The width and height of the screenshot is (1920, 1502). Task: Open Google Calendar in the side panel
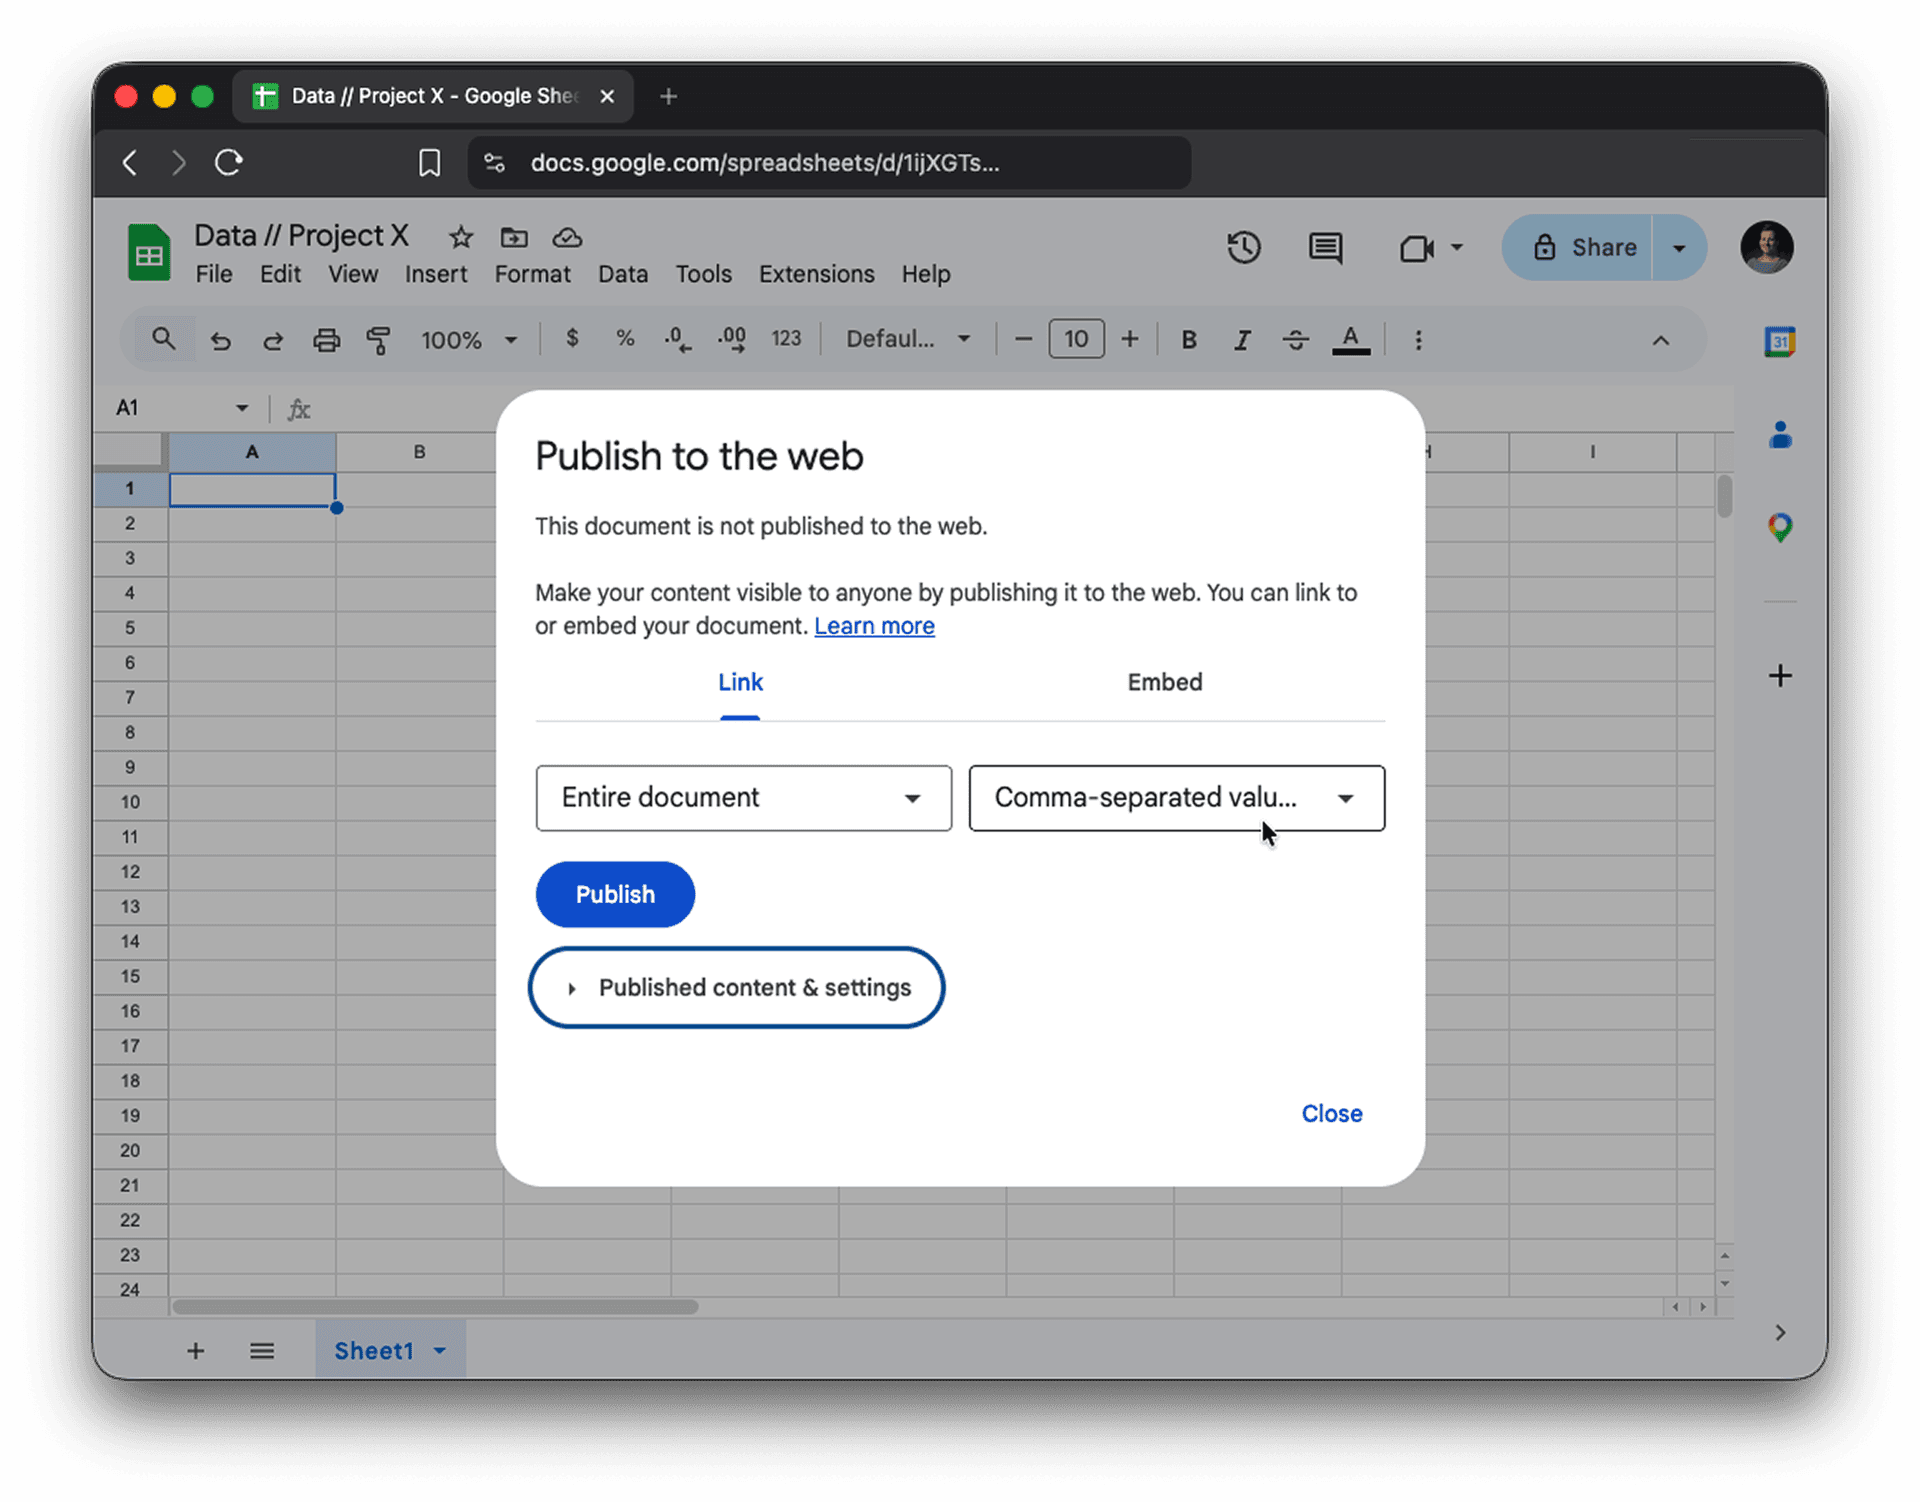1779,340
